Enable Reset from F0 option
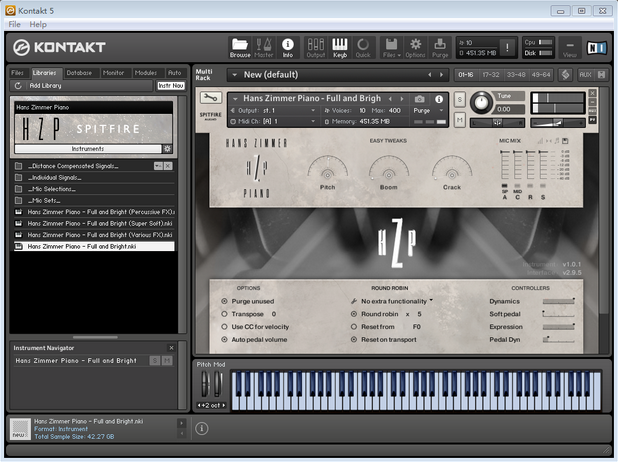618x462 pixels. [354, 327]
